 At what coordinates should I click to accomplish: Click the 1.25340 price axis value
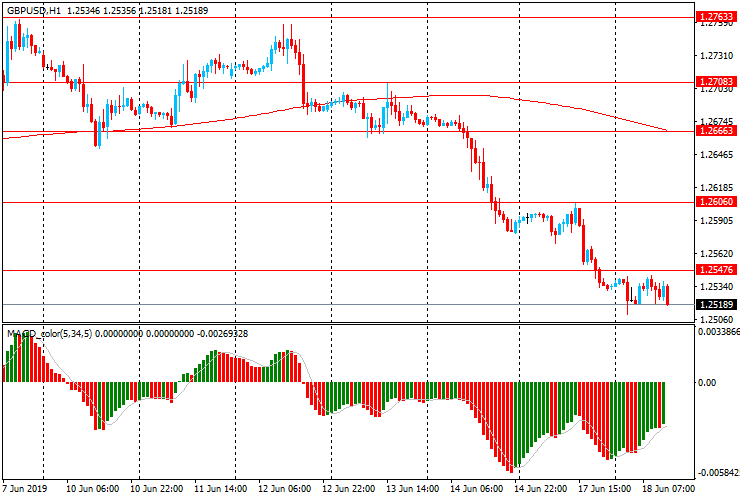point(716,287)
